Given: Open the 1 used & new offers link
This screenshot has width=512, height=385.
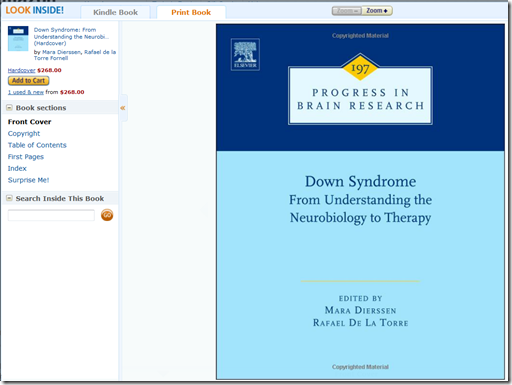Looking at the screenshot, I should click(x=26, y=92).
